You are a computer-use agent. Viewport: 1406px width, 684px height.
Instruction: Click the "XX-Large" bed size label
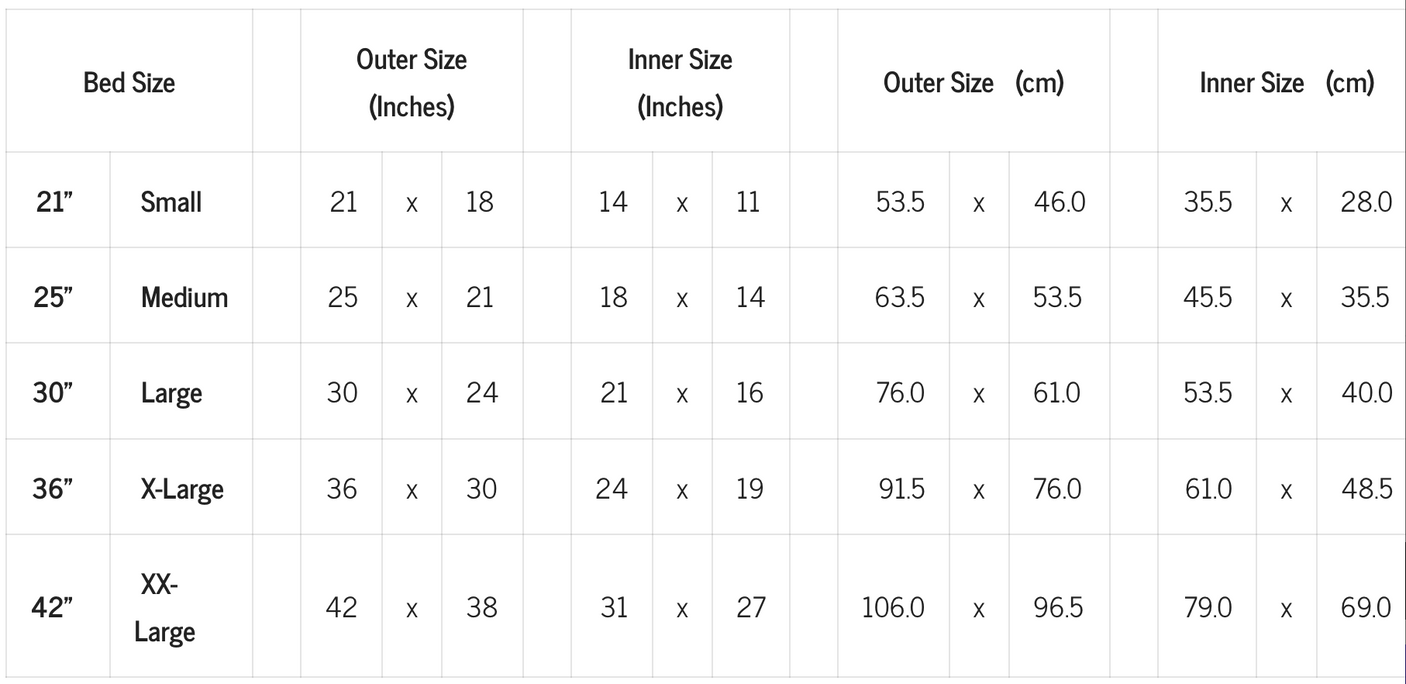[165, 607]
